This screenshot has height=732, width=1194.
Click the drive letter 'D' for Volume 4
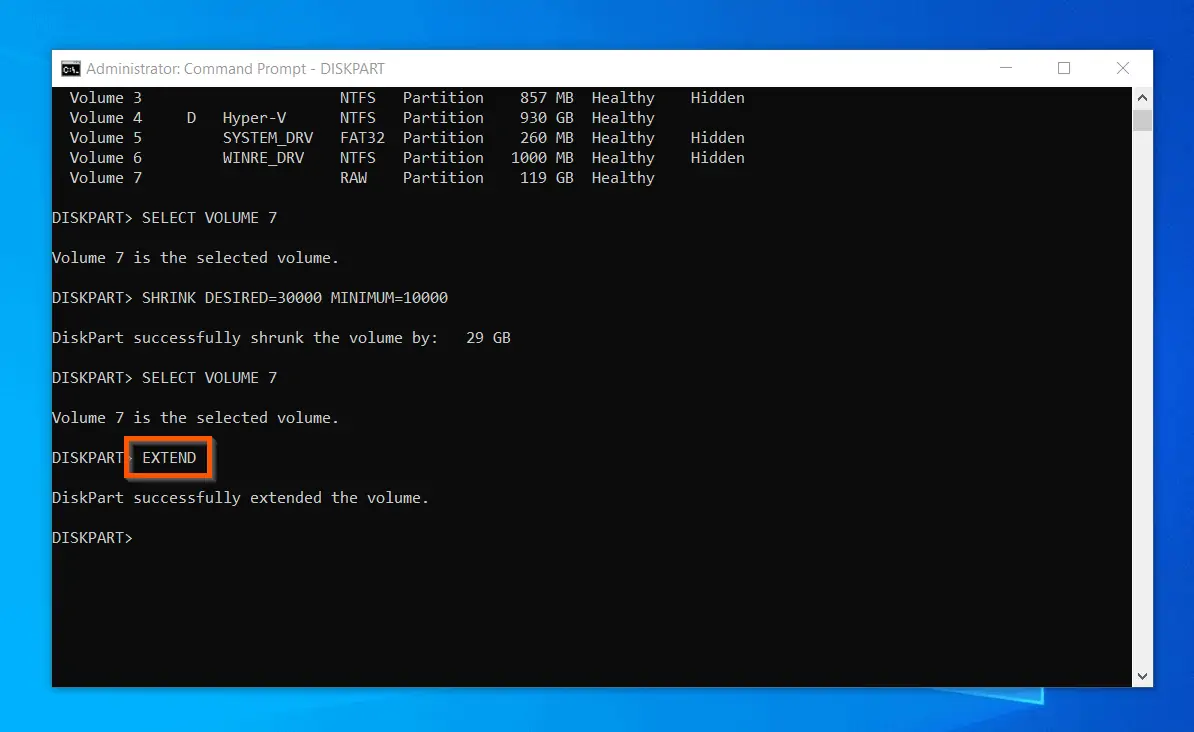(x=191, y=117)
